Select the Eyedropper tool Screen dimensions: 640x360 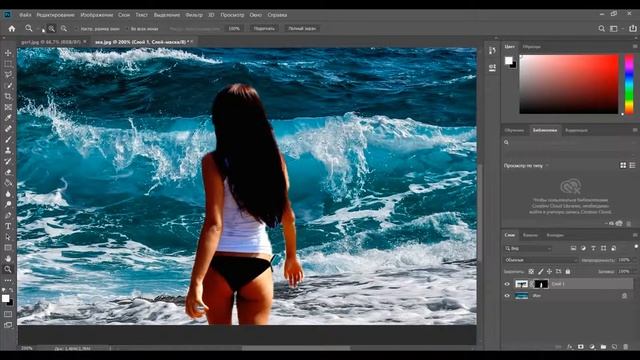(8, 118)
